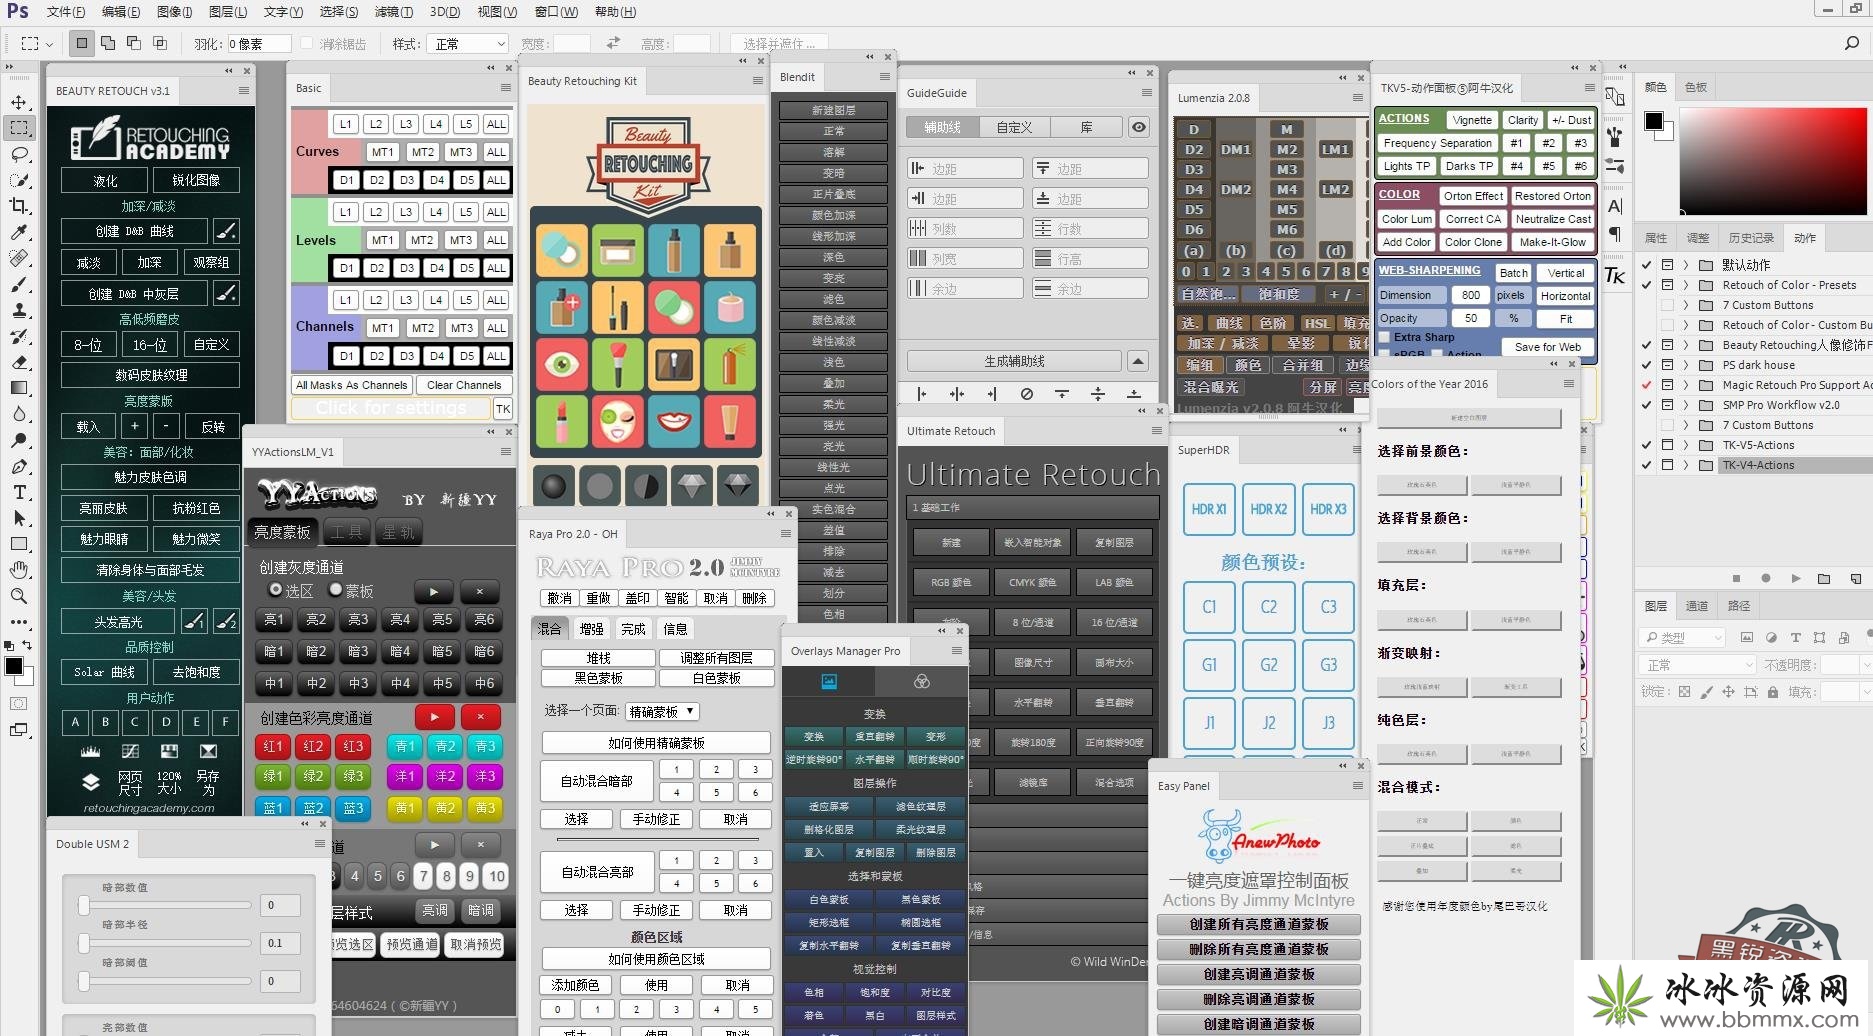The width and height of the screenshot is (1873, 1036).
Task: Activate the Crop tool
Action: point(19,206)
